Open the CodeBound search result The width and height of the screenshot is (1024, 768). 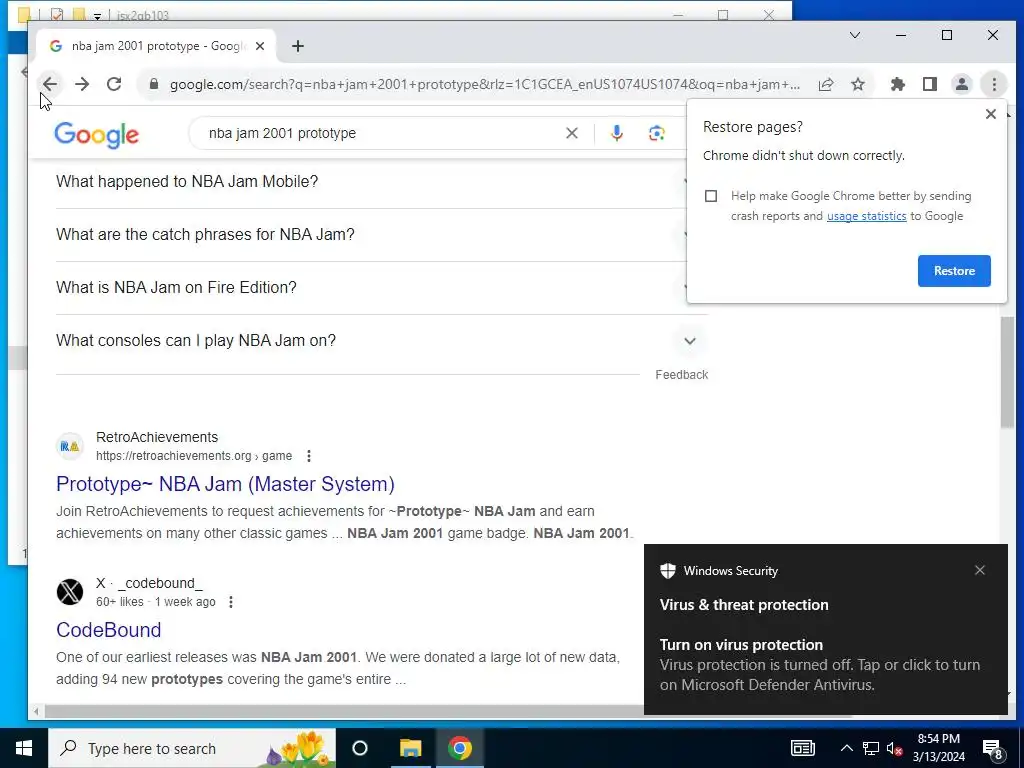coord(108,630)
